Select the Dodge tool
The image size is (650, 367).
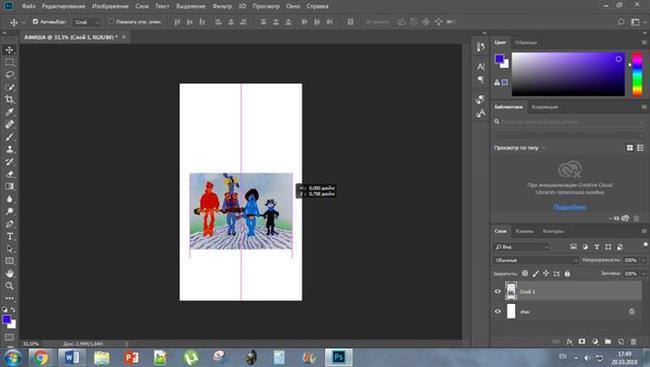click(9, 211)
